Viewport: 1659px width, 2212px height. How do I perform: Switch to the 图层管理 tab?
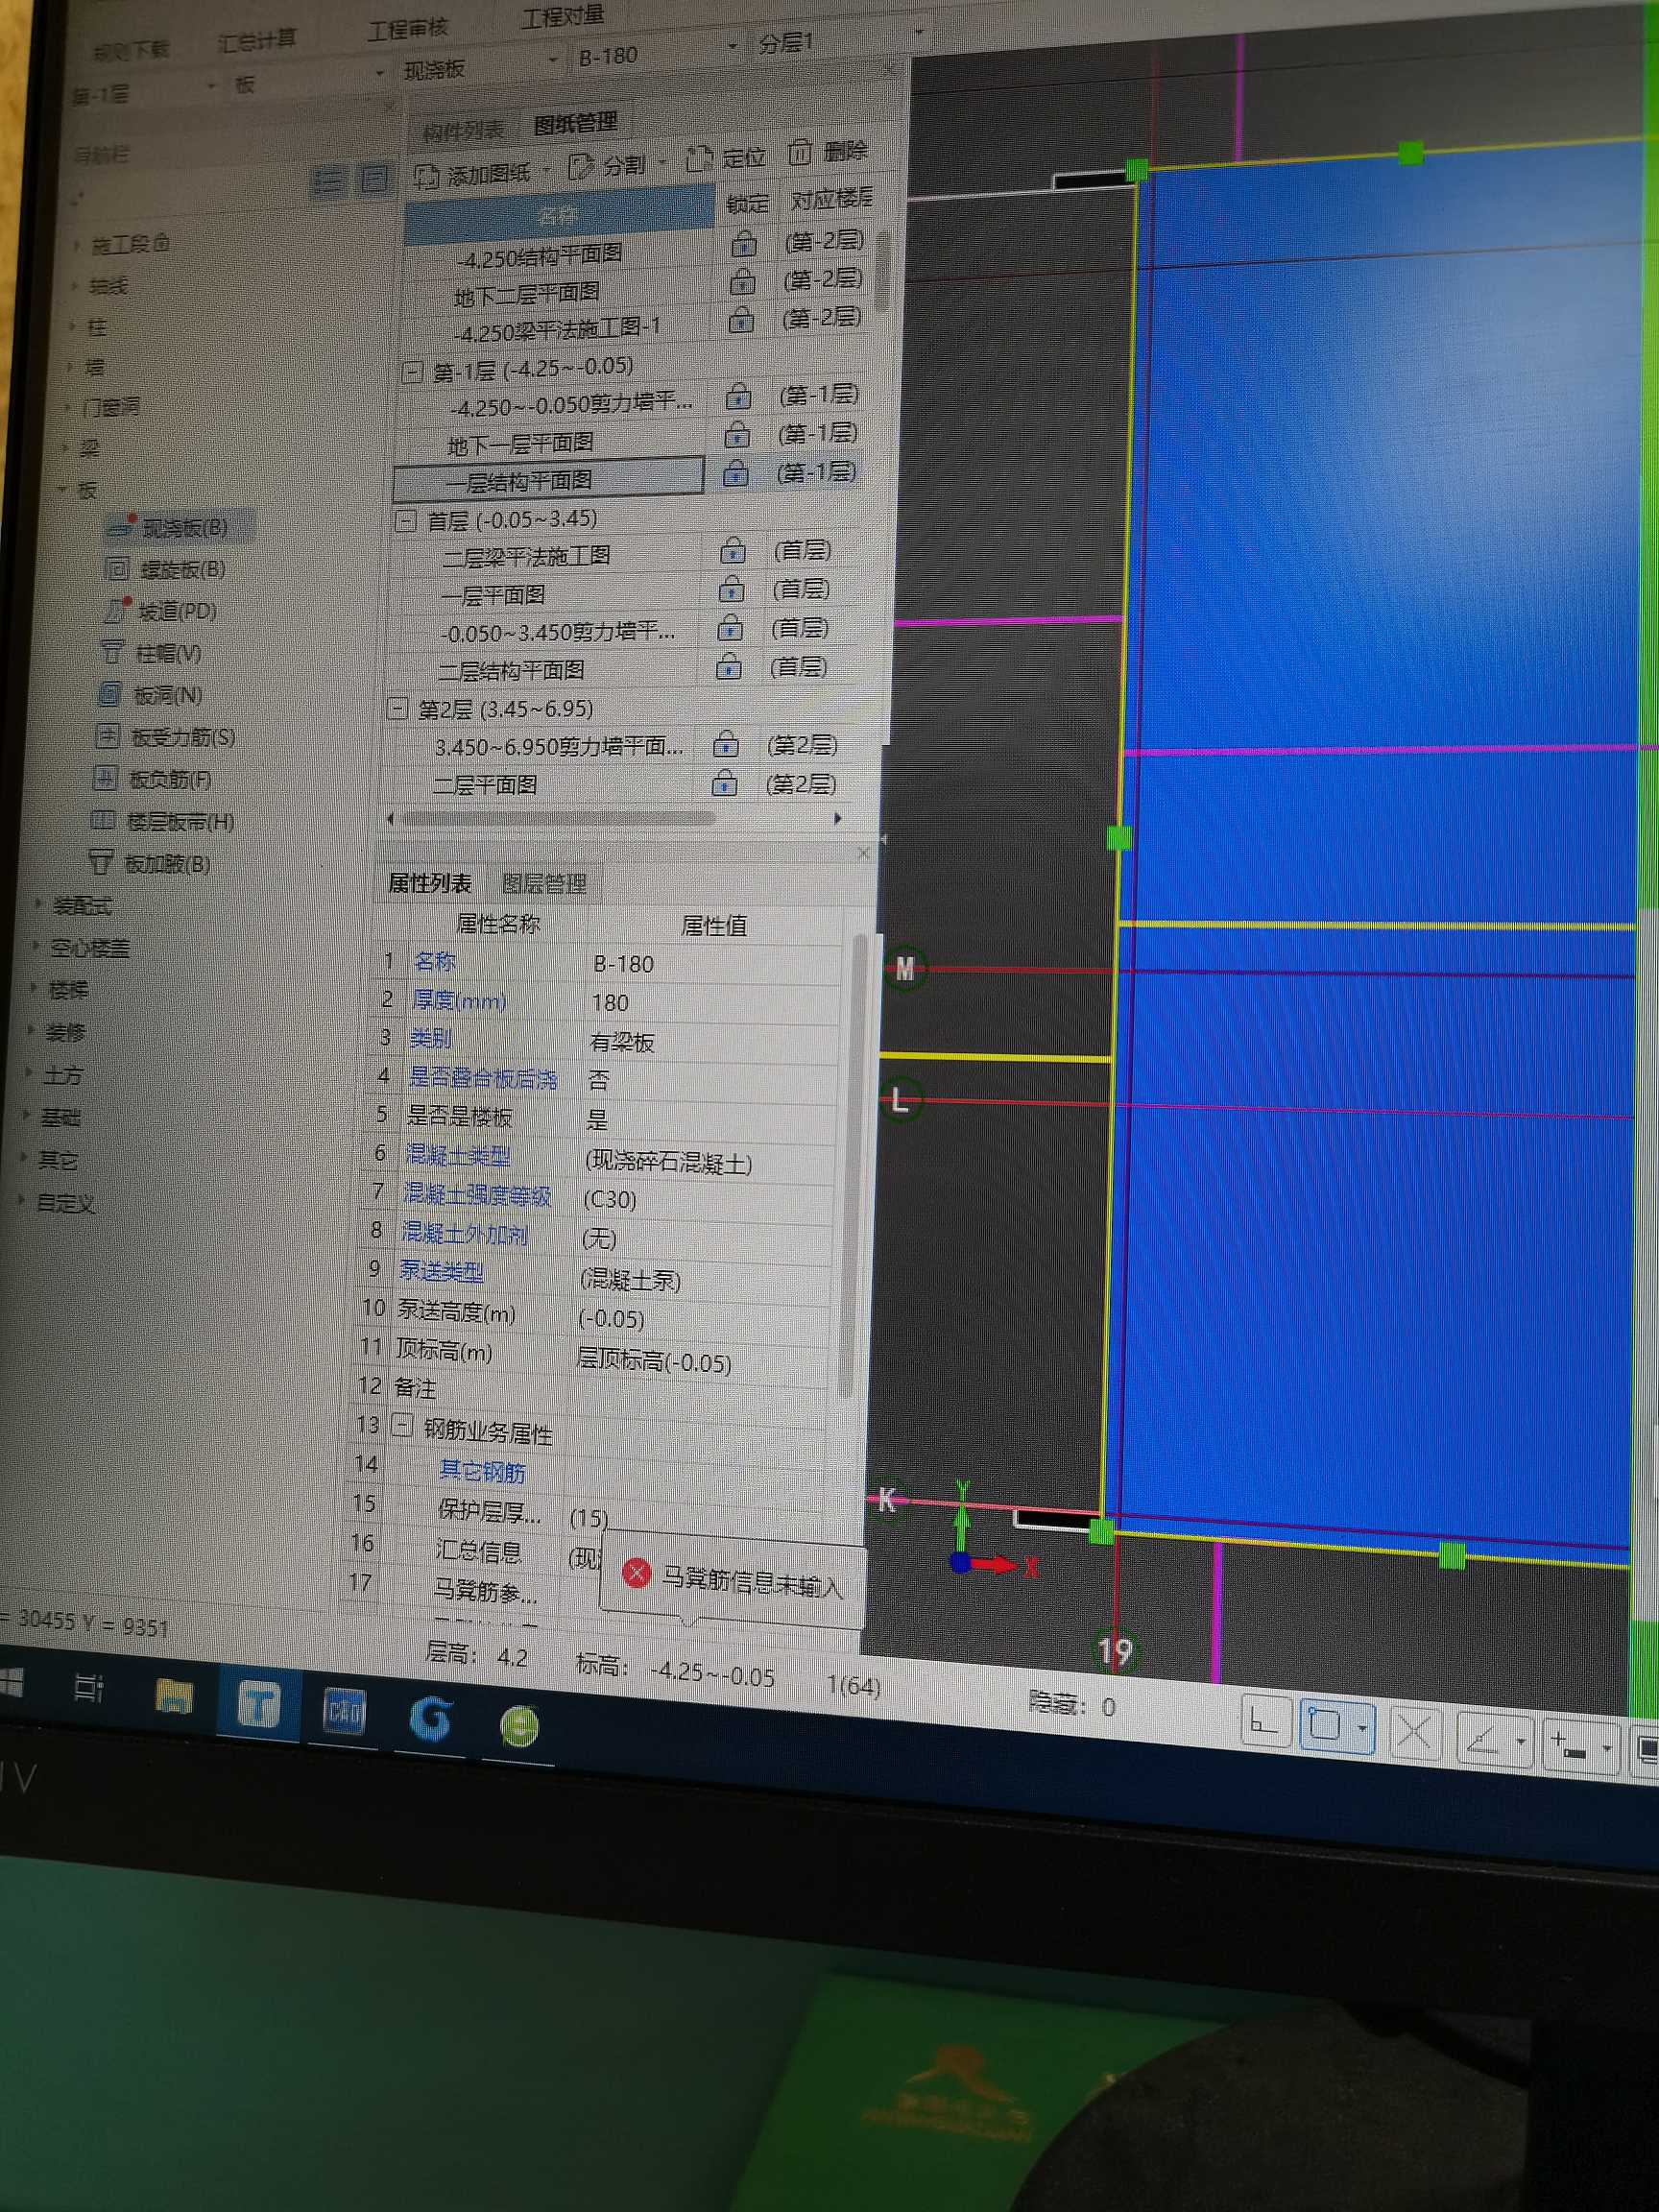tap(543, 883)
